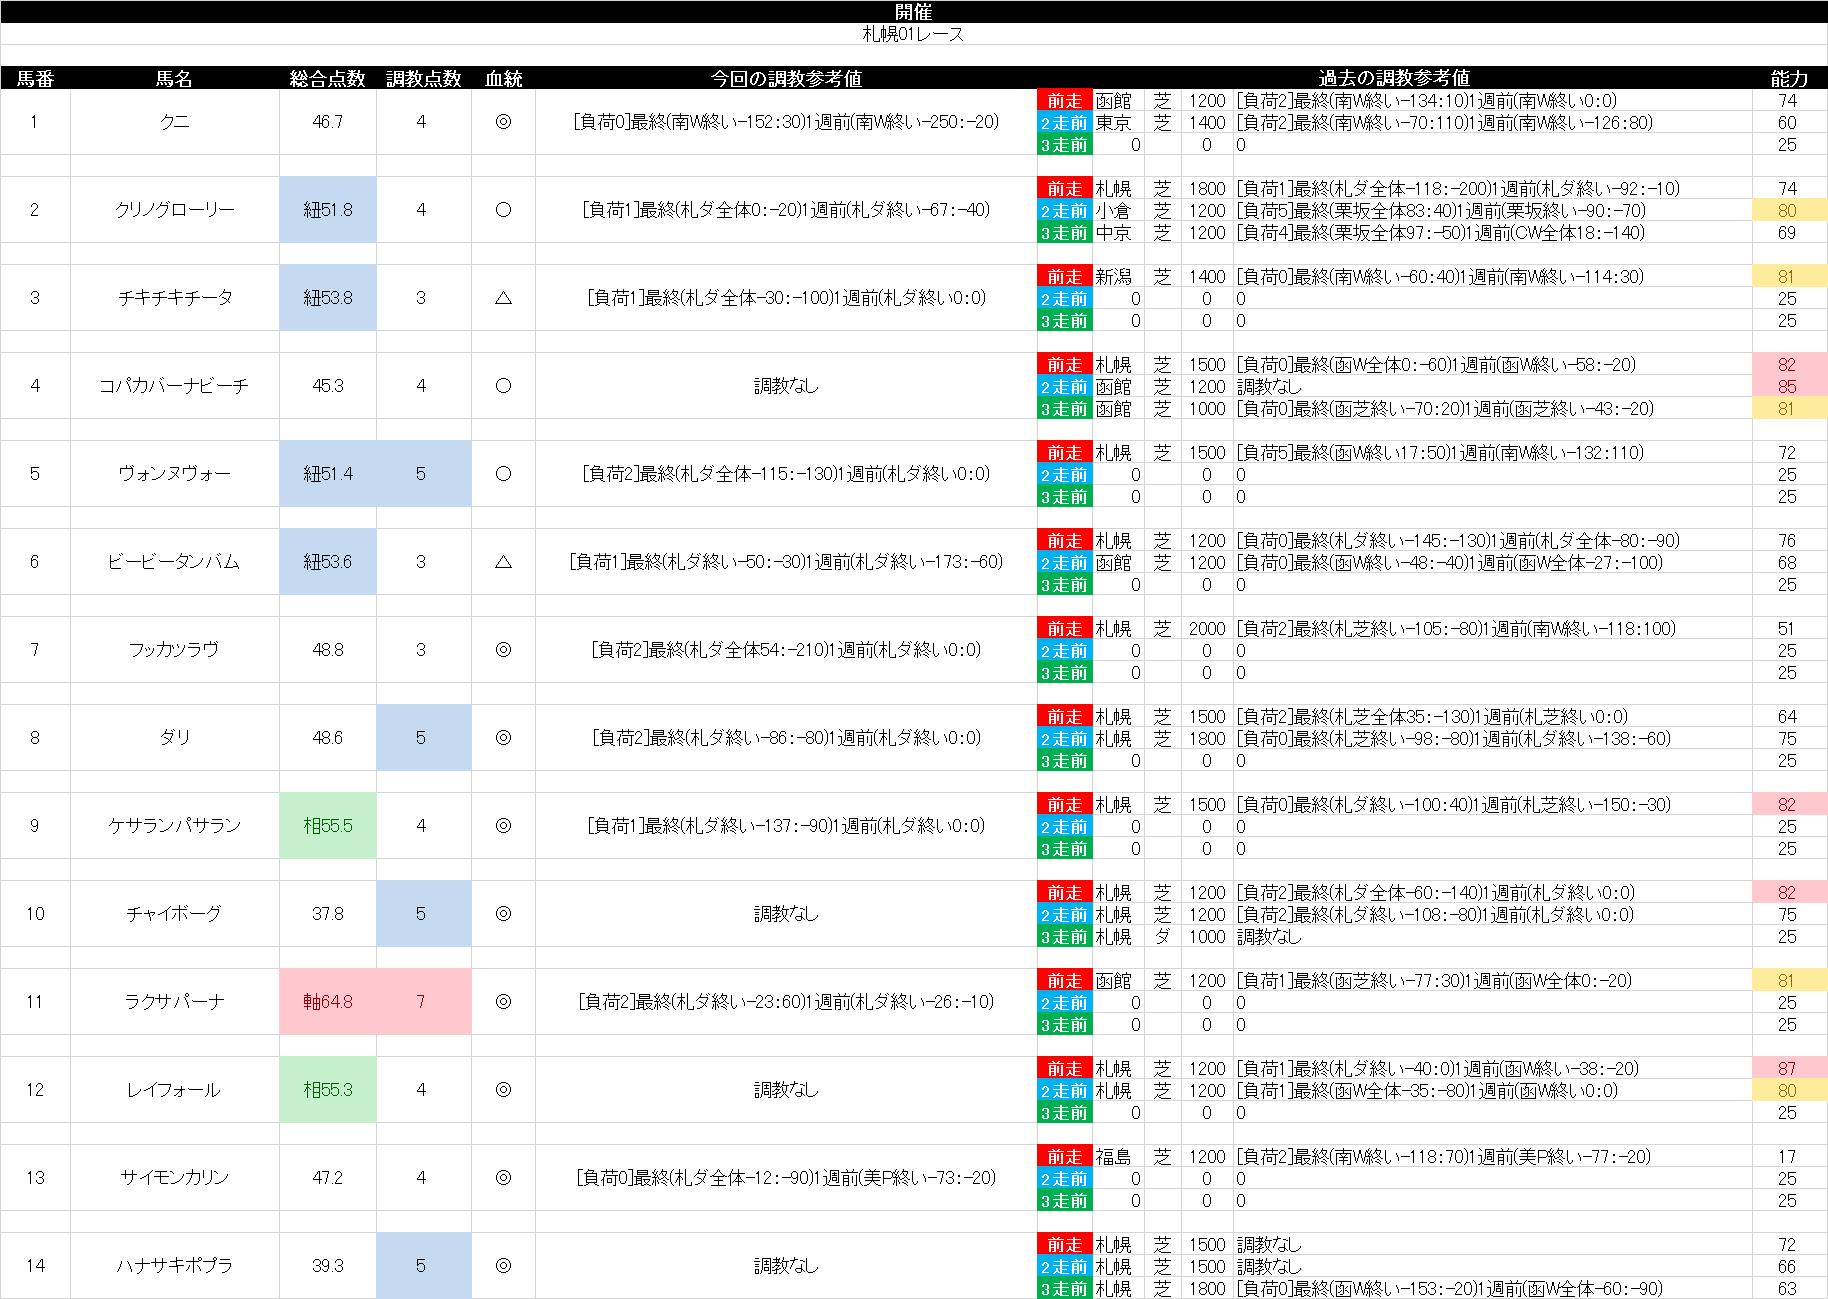Select the double-circle mark for ハナサキポプラ
This screenshot has width=1828, height=1299.
[503, 1266]
